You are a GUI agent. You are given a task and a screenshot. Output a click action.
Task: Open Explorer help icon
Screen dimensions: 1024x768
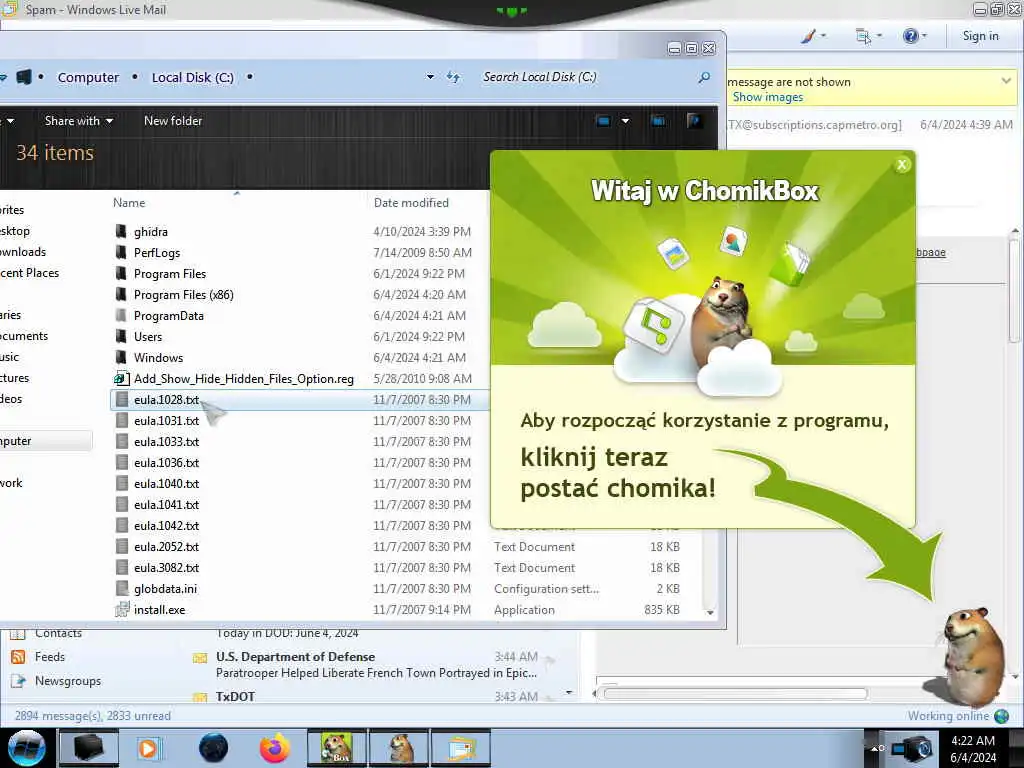pyautogui.click(x=694, y=121)
